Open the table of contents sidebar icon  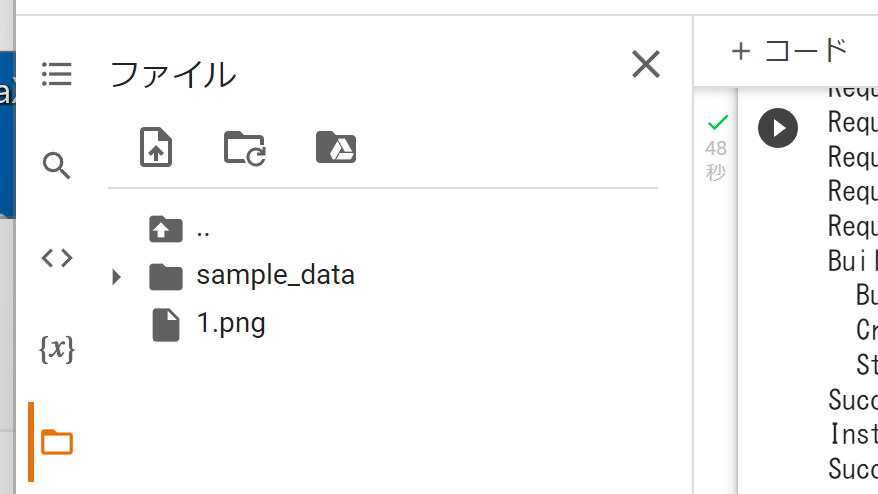(x=57, y=74)
